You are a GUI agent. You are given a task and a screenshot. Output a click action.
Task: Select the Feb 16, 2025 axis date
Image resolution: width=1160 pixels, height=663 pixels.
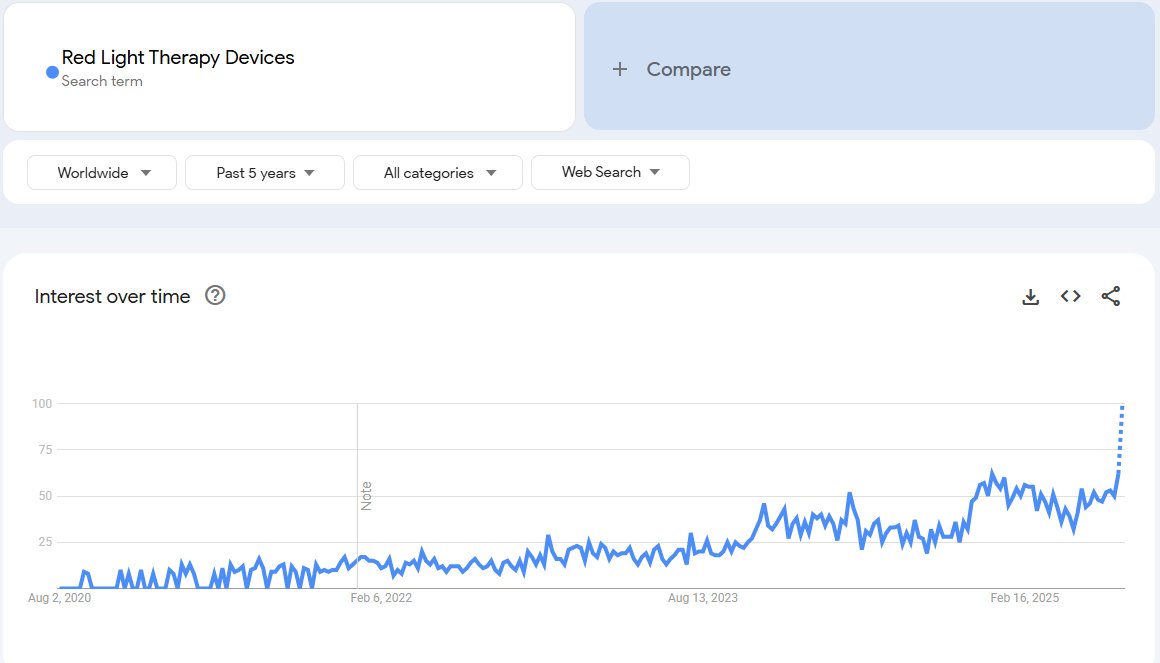pos(1024,598)
